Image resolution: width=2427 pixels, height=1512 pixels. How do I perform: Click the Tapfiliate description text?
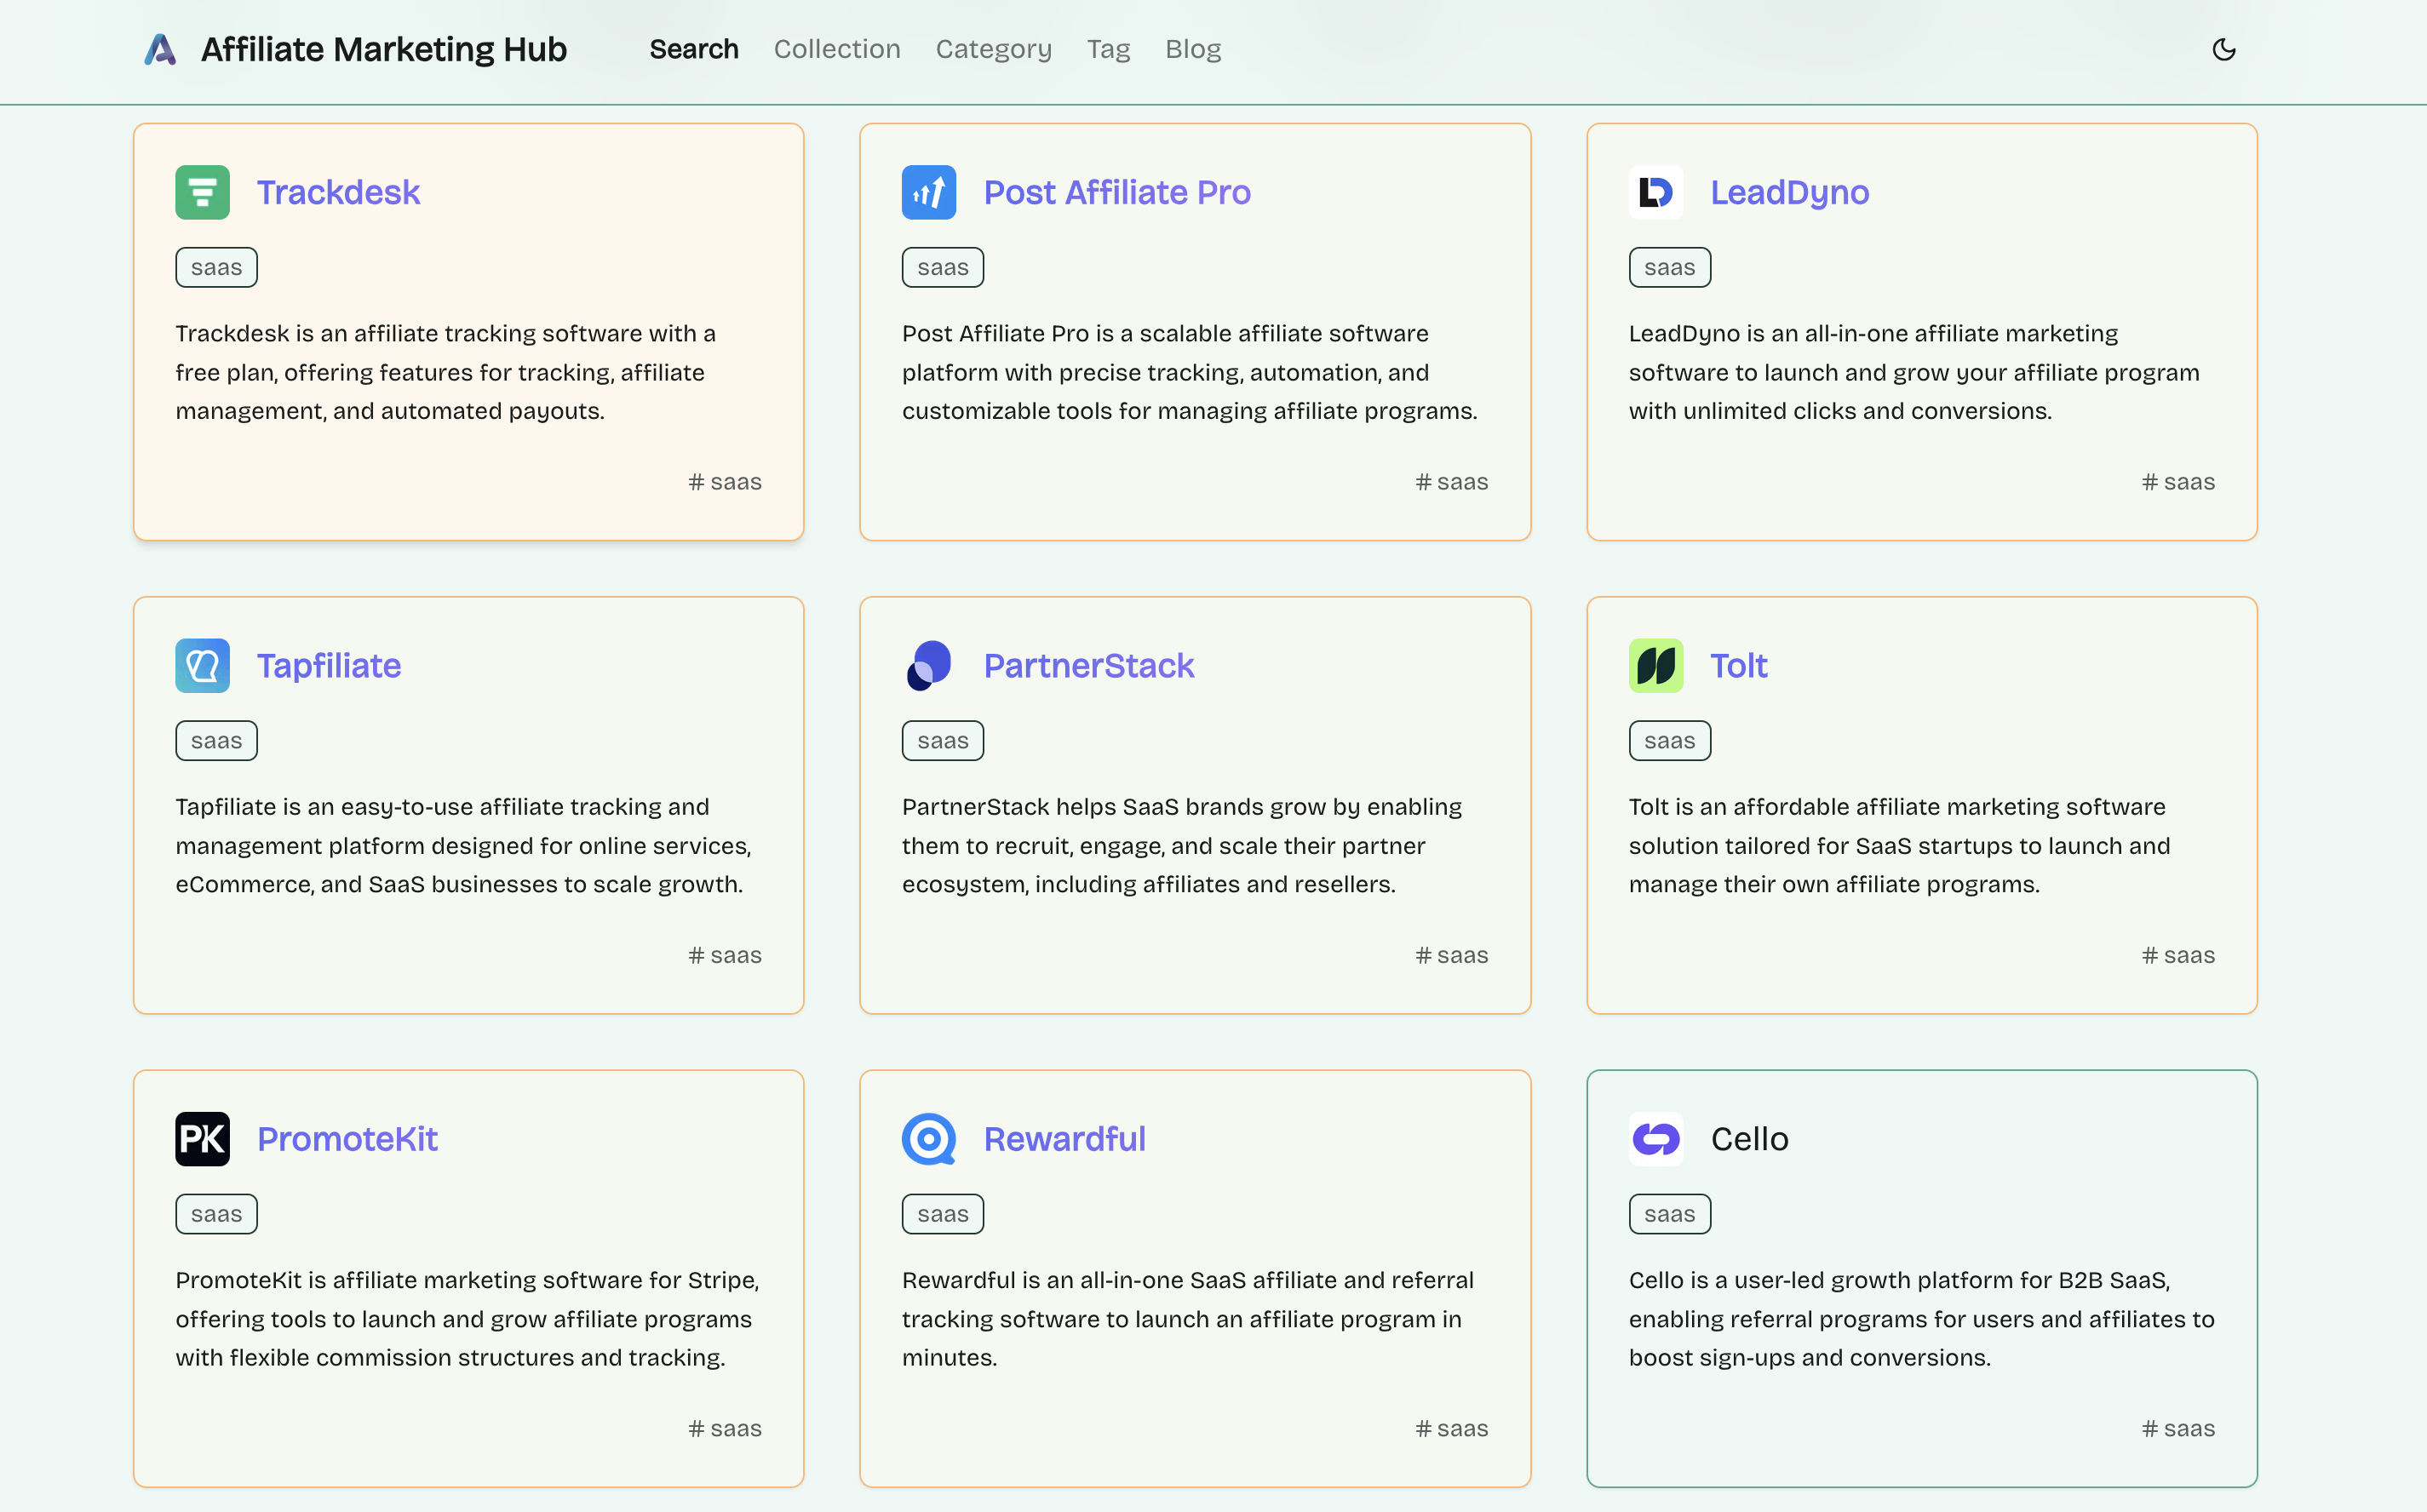[464, 845]
